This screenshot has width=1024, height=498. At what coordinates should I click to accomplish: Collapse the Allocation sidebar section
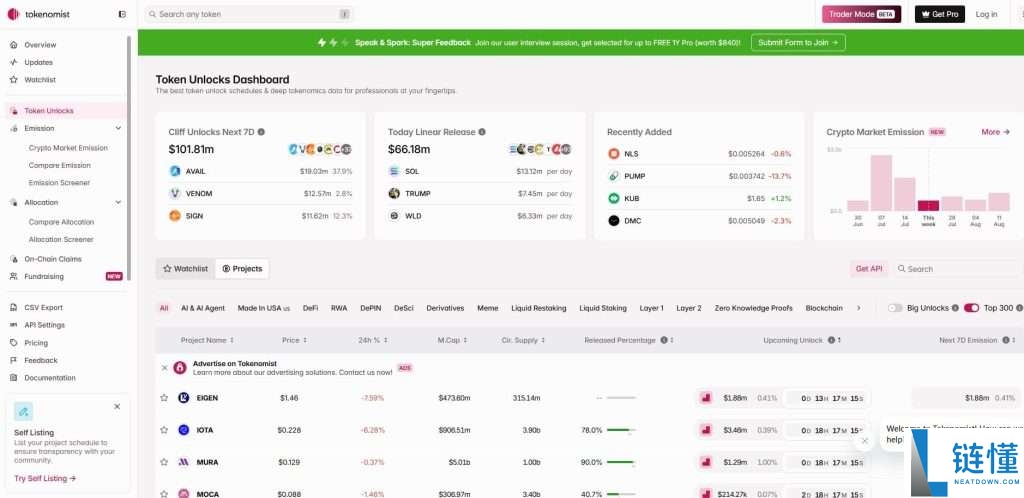click(x=118, y=202)
